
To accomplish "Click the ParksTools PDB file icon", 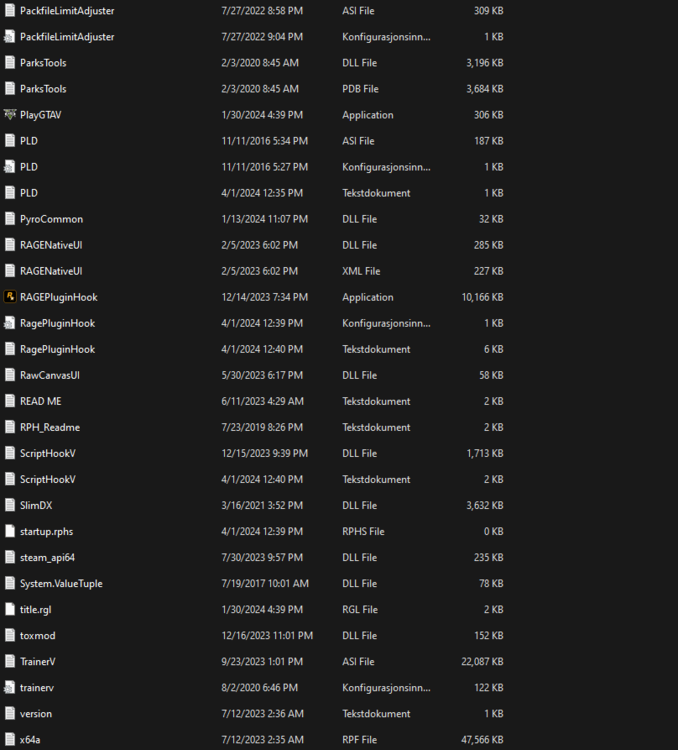I will [x=10, y=89].
